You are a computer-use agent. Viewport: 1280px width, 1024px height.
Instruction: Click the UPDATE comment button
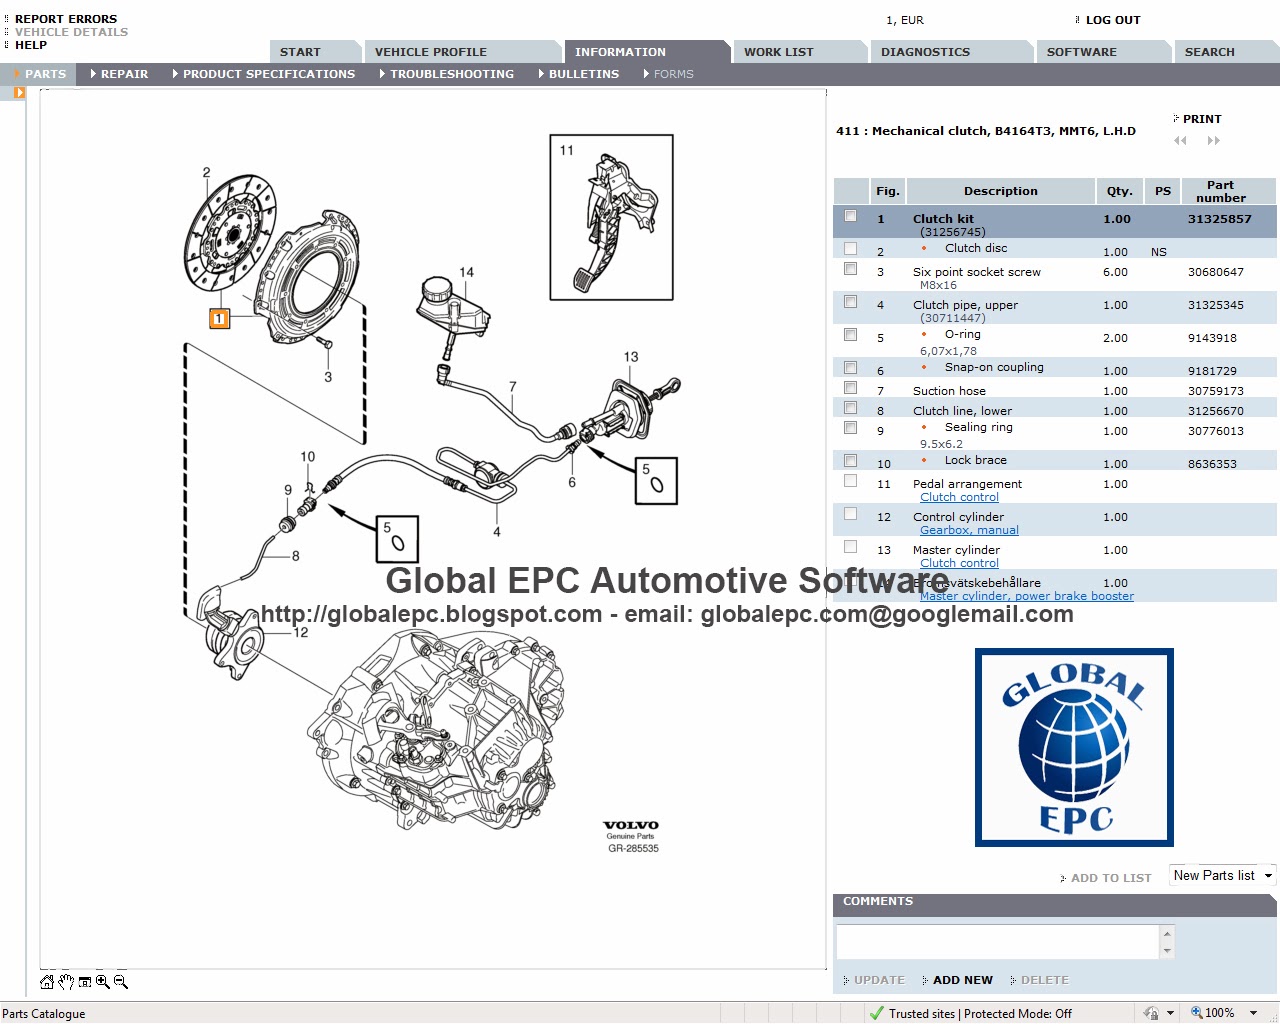pyautogui.click(x=879, y=980)
